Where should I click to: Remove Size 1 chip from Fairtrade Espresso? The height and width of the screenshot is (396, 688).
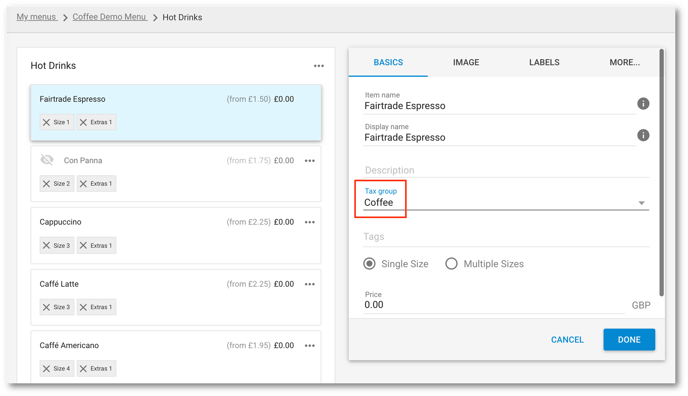46,122
